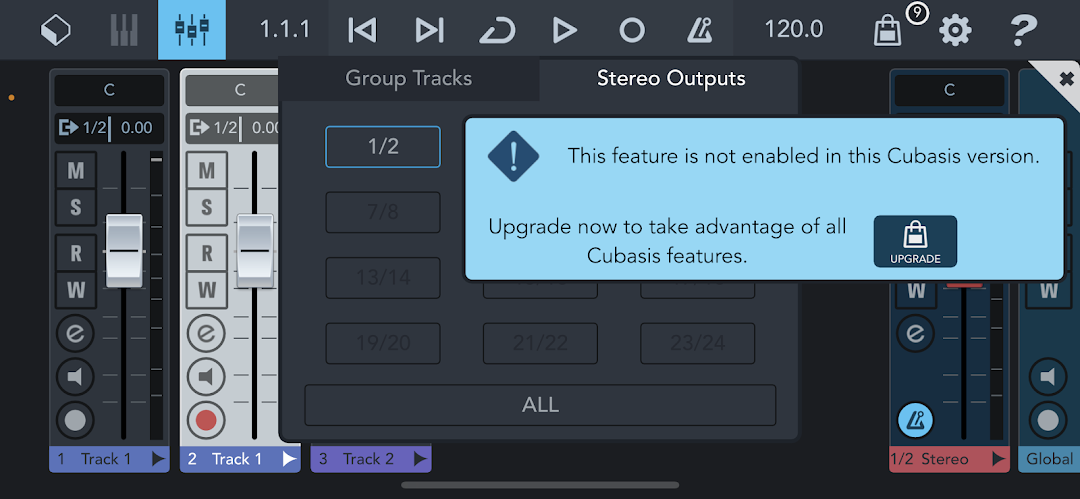
Task: Solo Track 1 with the S button
Action: point(76,208)
